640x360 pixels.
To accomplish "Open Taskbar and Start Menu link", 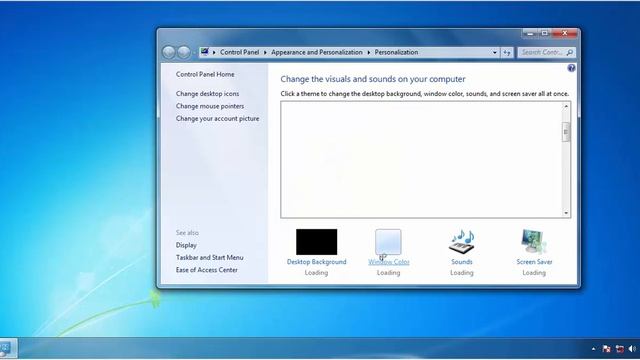I will click(209, 258).
